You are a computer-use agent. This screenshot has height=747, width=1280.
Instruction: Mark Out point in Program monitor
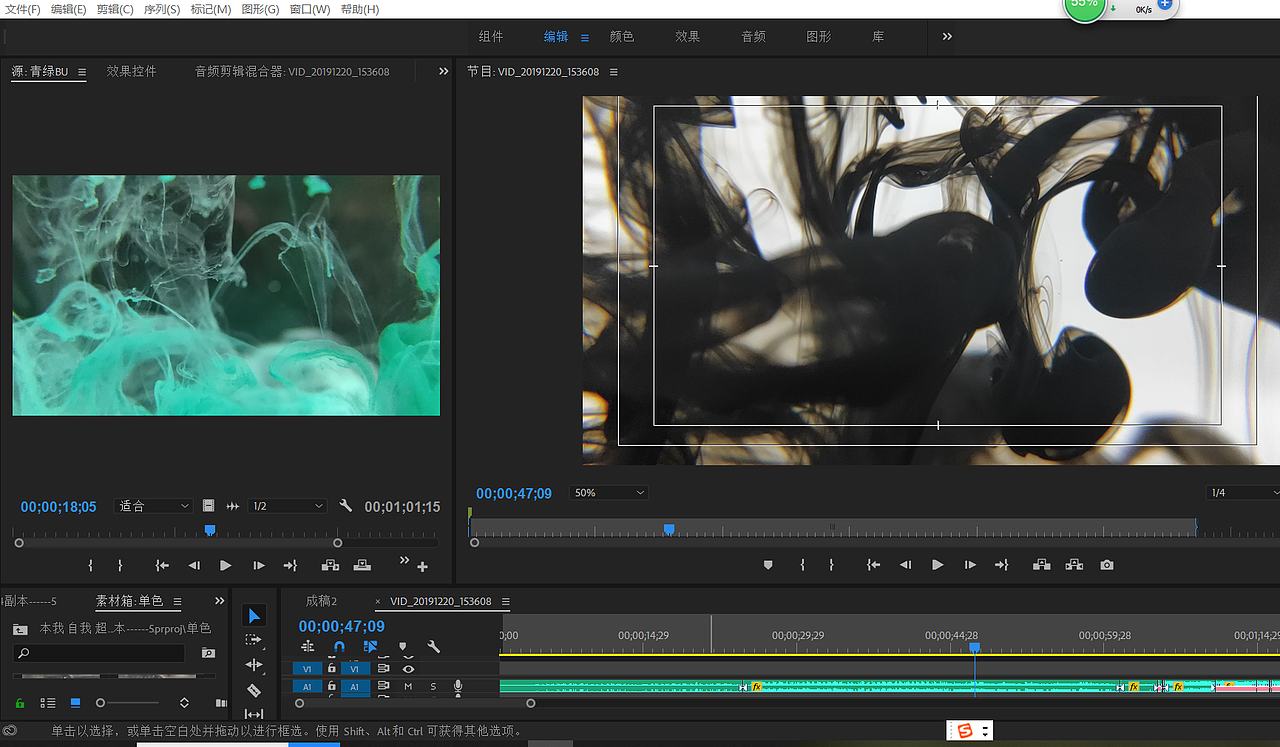[831, 565]
